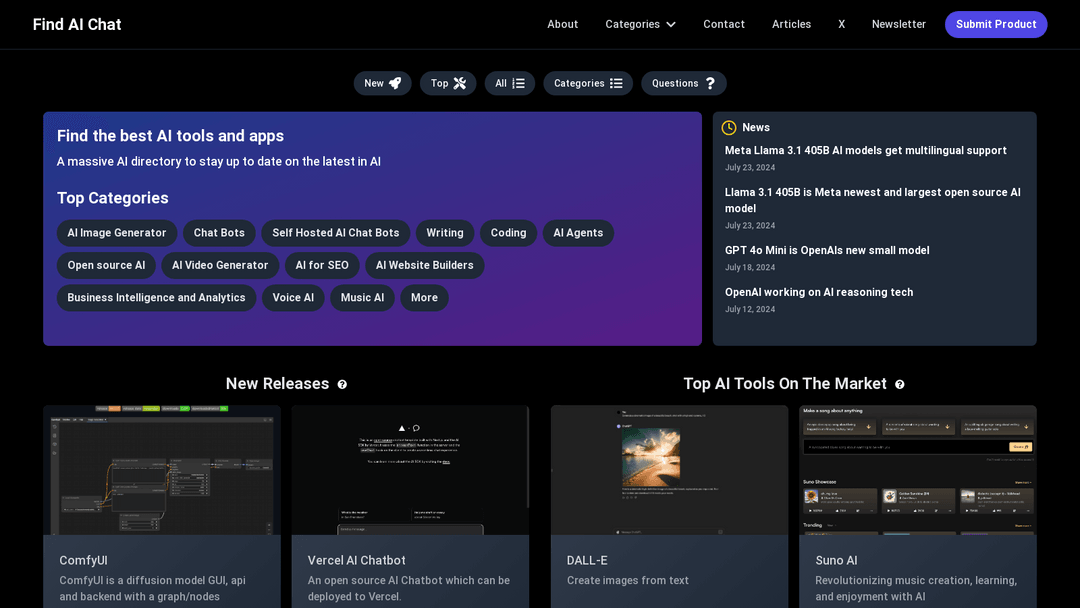Show More top categories
Screen dimensions: 1080x608
424,297
